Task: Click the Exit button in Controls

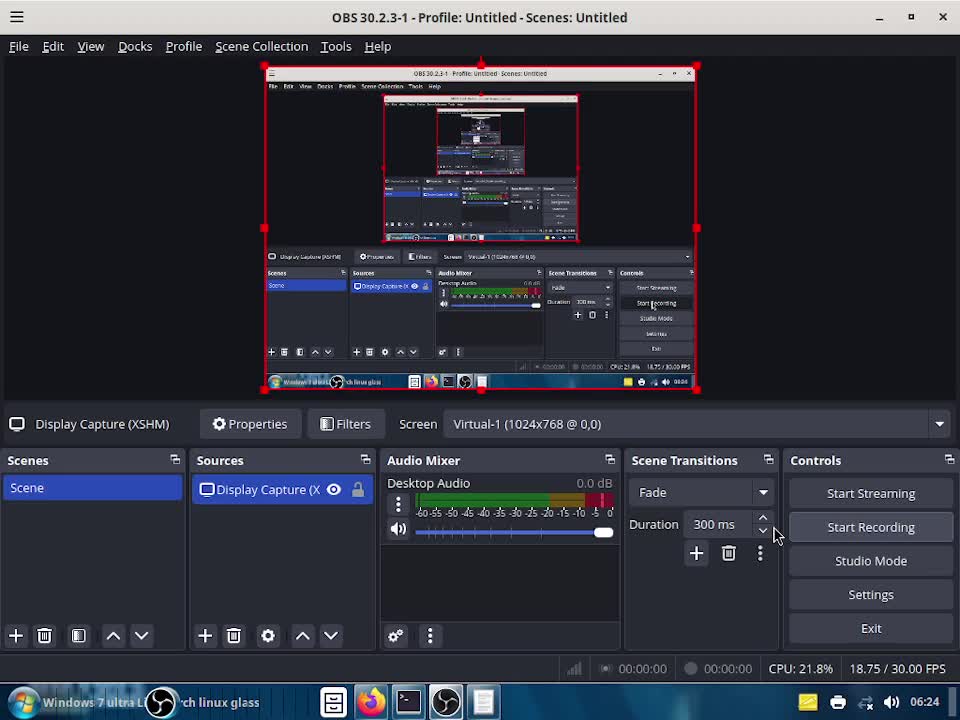Action: pyautogui.click(x=871, y=628)
